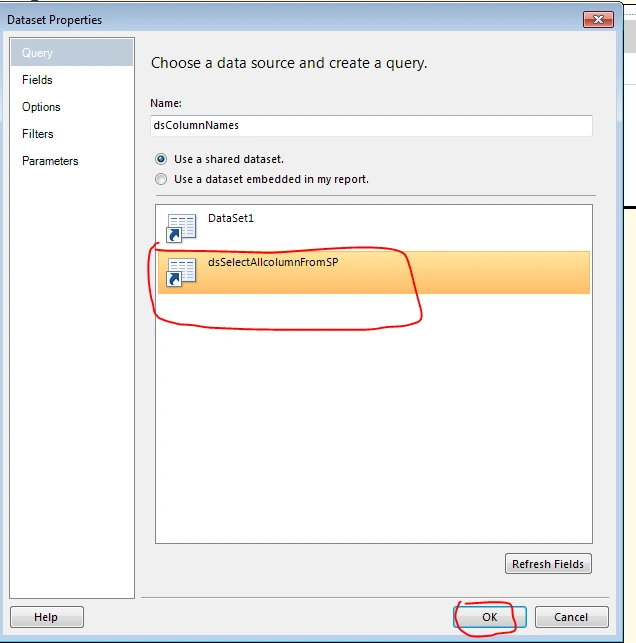
Task: Click the DataSet1 shared dataset icon
Action: 181,228
